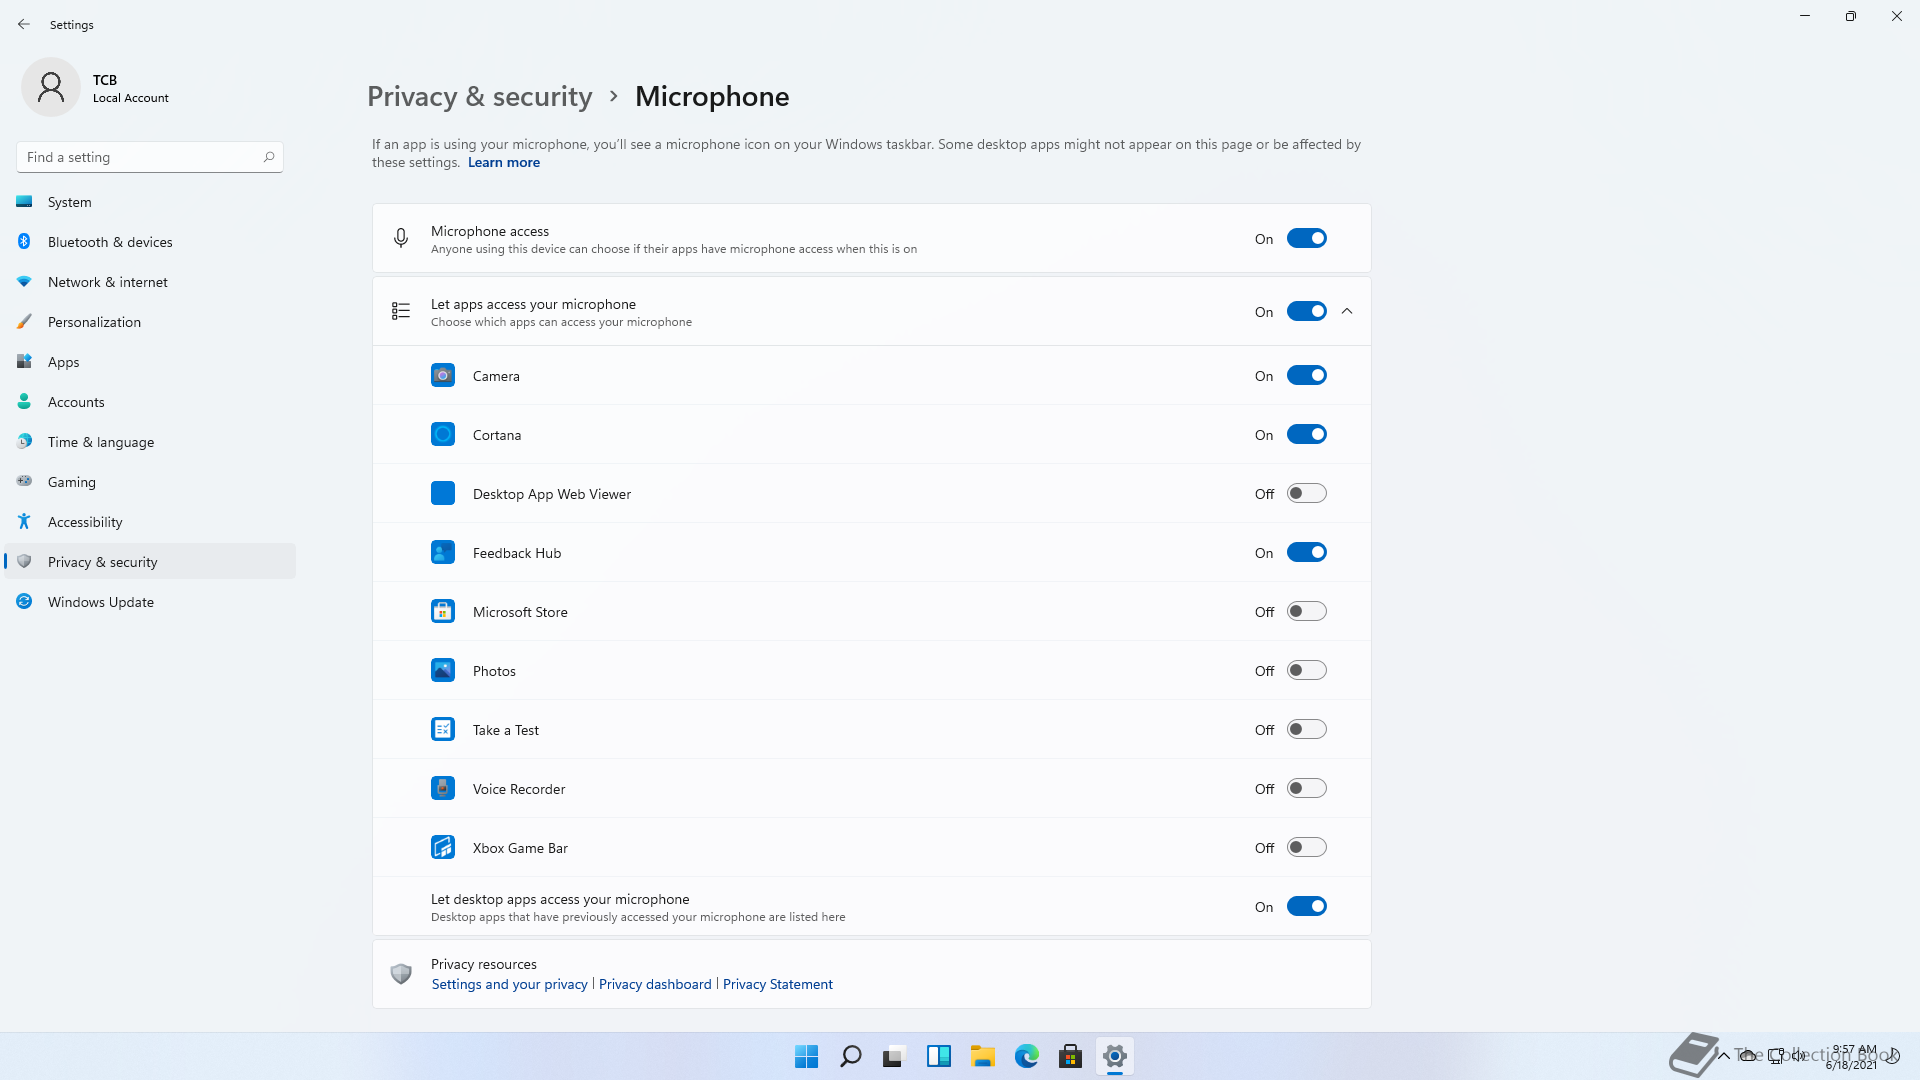1920x1080 pixels.
Task: Click the Settings gear on the taskbar
Action: (x=1114, y=1056)
